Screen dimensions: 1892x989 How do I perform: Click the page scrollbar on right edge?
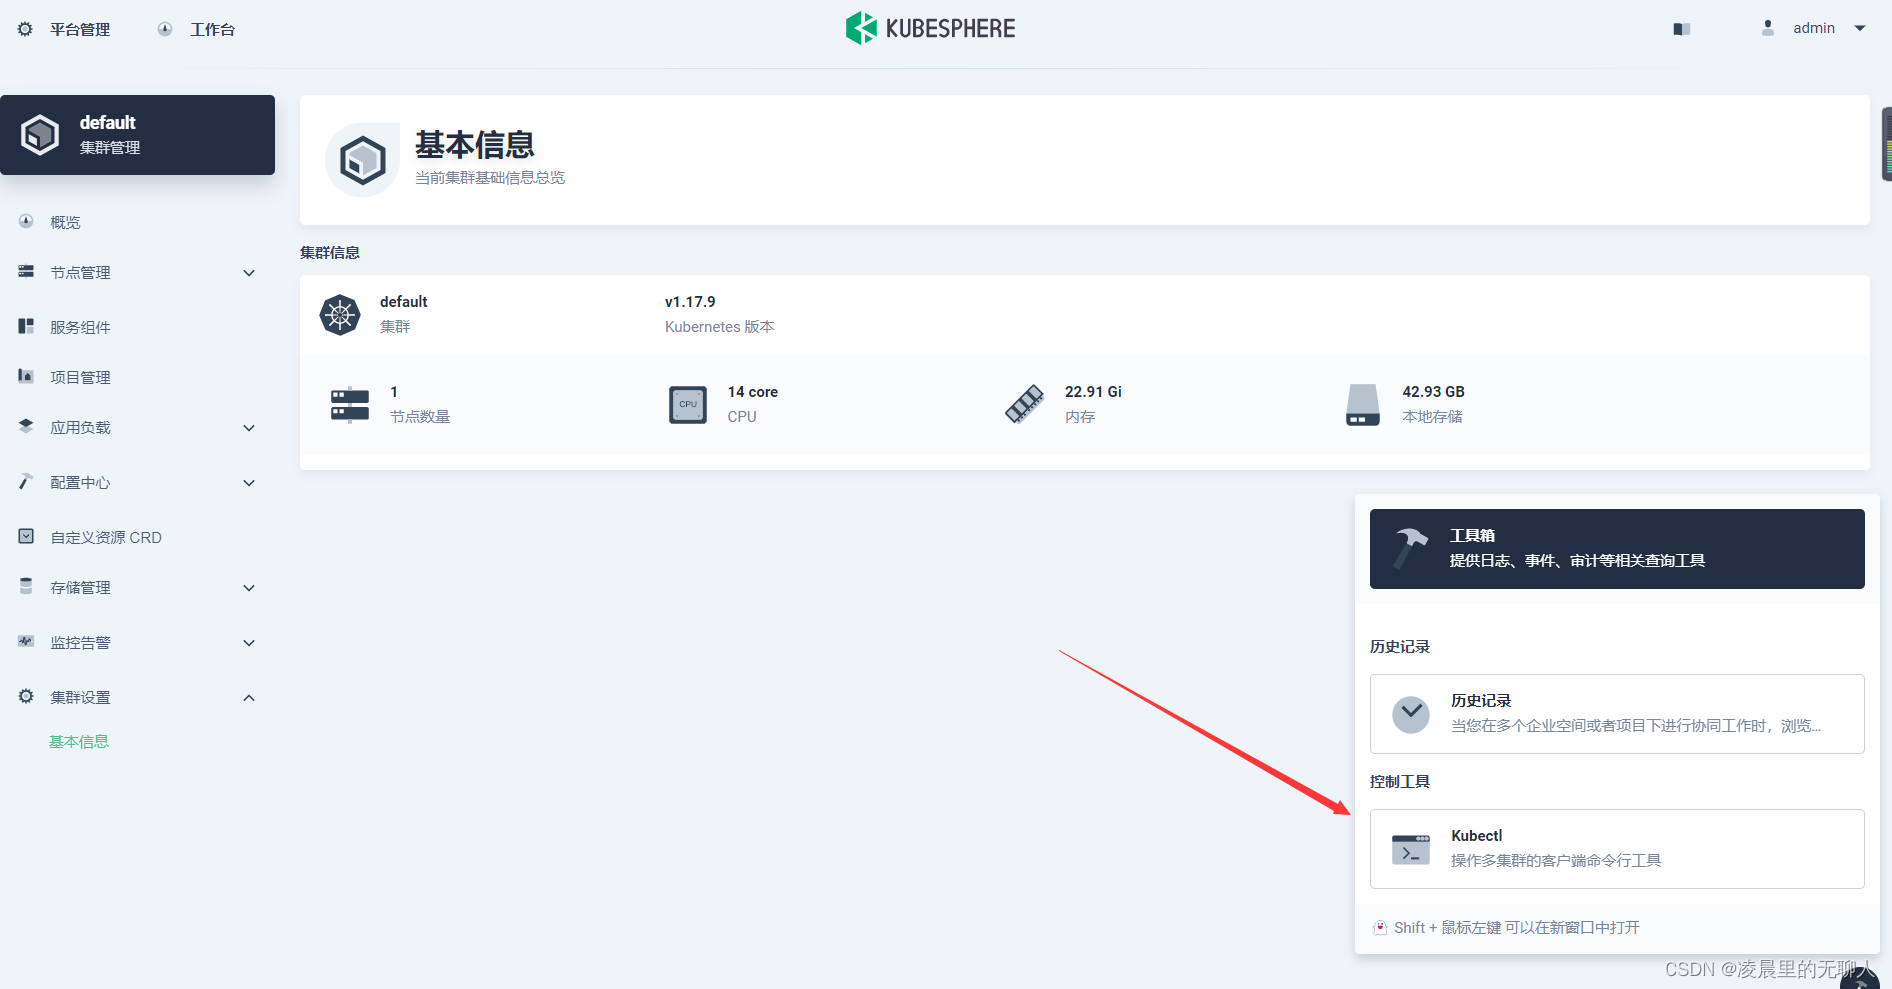1887,144
